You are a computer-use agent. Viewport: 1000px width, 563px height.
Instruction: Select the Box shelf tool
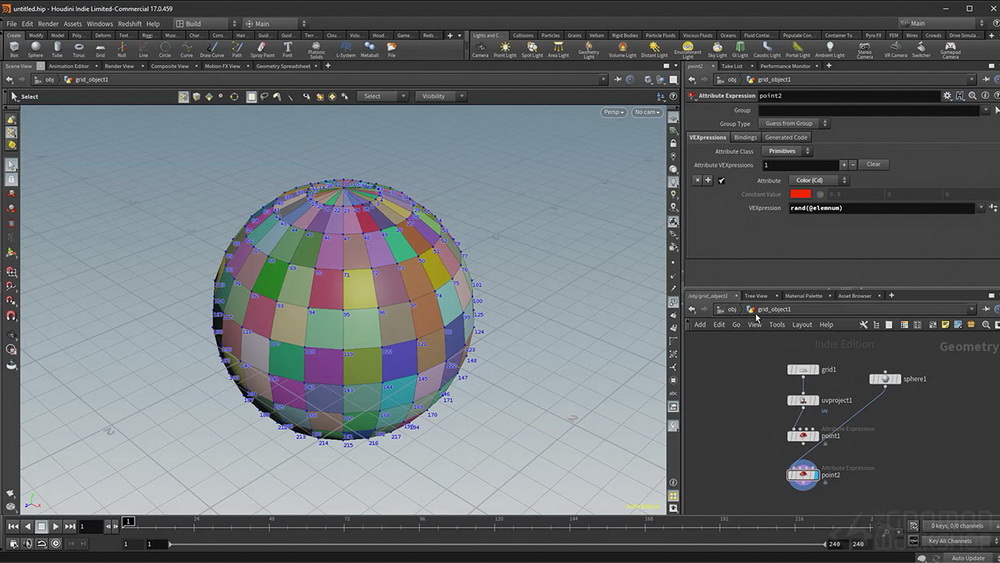tap(14, 50)
